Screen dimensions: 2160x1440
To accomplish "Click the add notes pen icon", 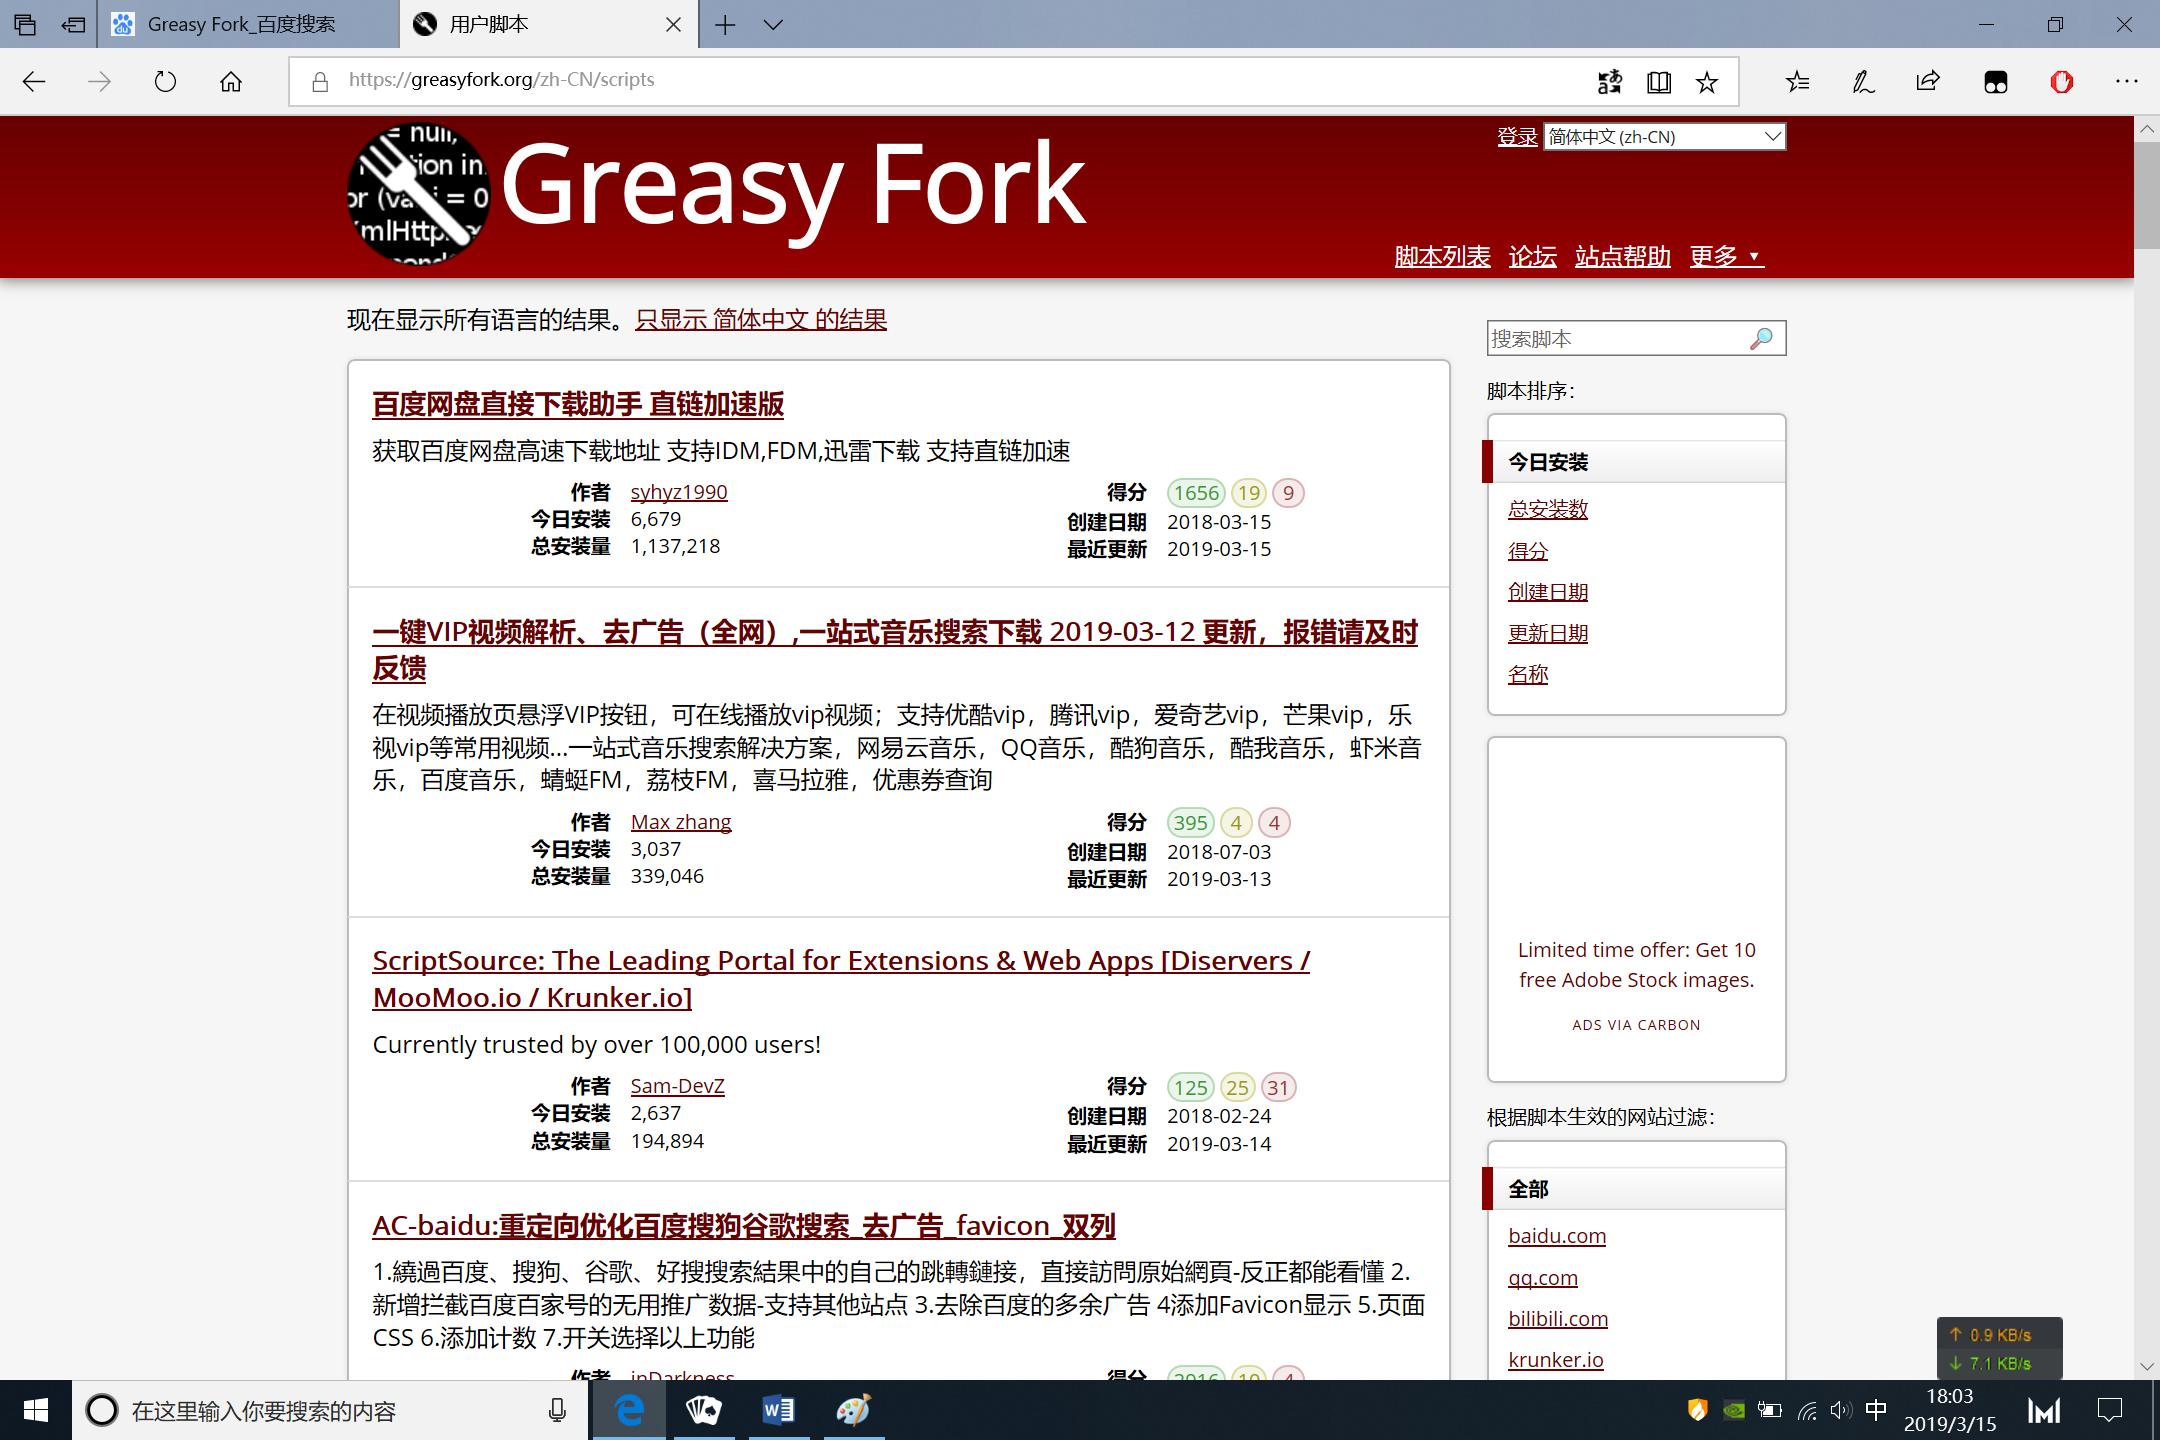I will tap(1862, 82).
